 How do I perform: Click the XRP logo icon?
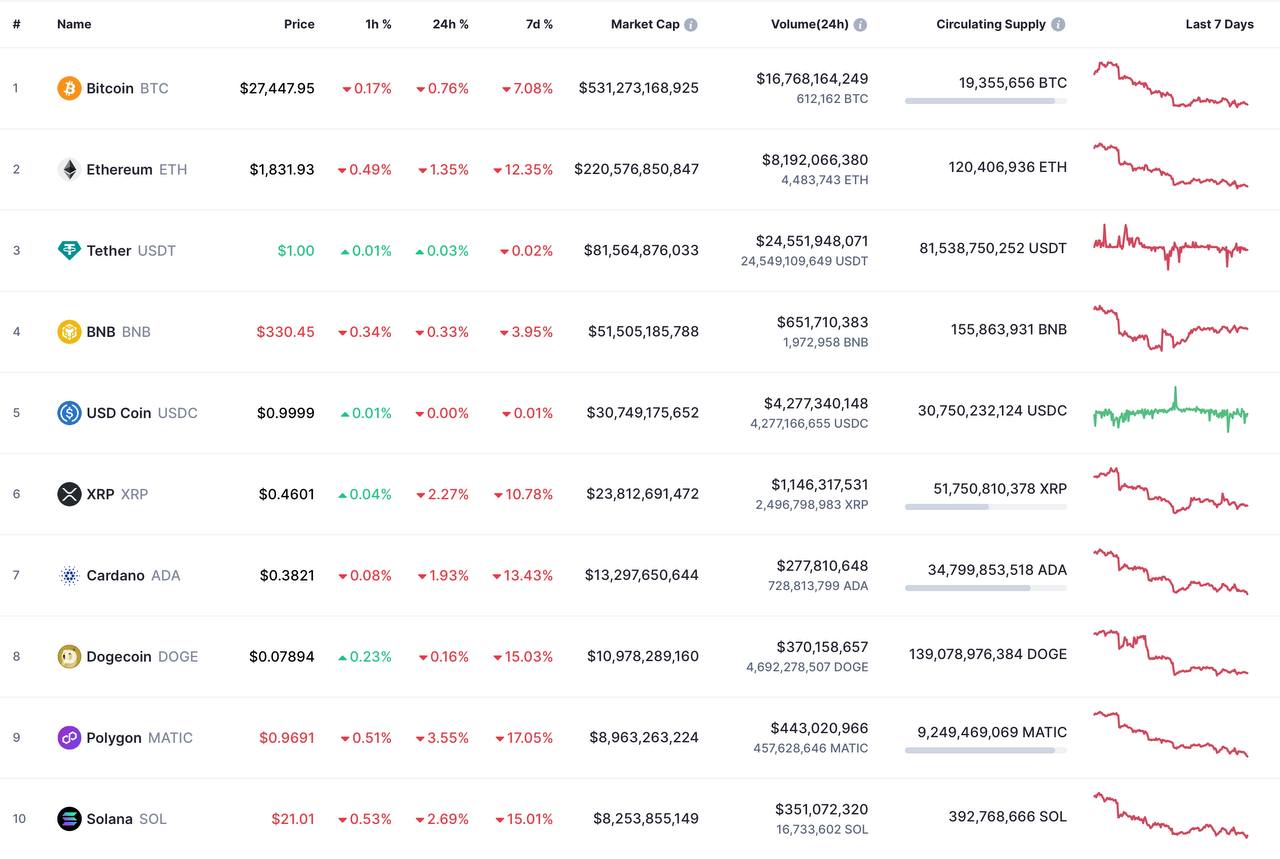pyautogui.click(x=69, y=494)
